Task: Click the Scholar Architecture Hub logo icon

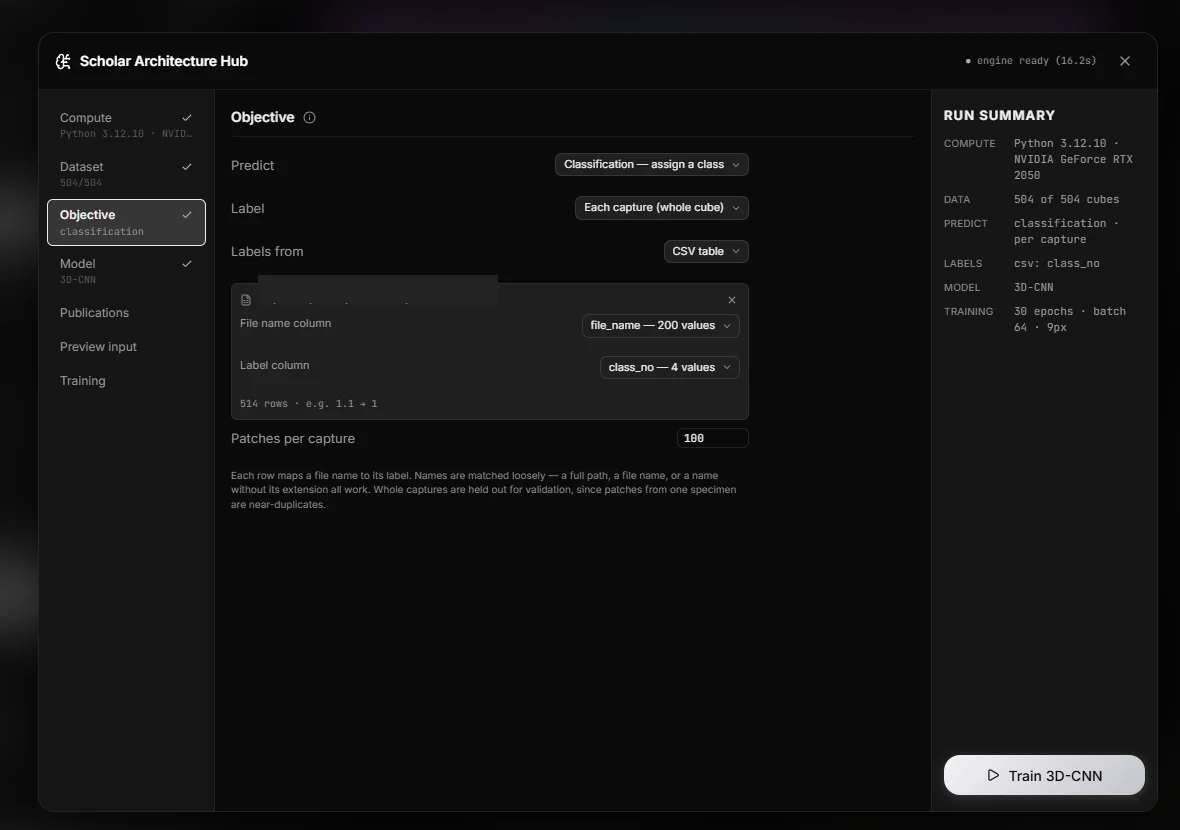Action: pyautogui.click(x=63, y=62)
